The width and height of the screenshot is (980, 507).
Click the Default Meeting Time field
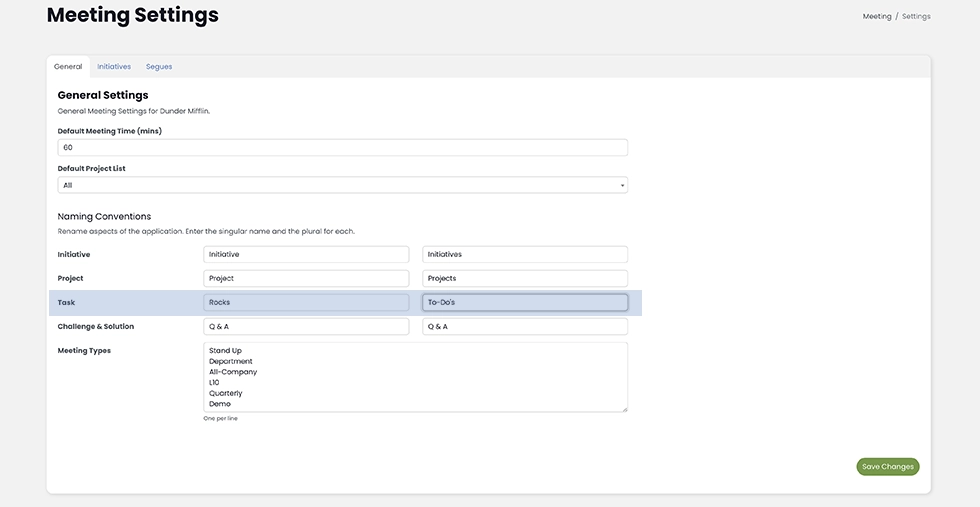click(342, 147)
